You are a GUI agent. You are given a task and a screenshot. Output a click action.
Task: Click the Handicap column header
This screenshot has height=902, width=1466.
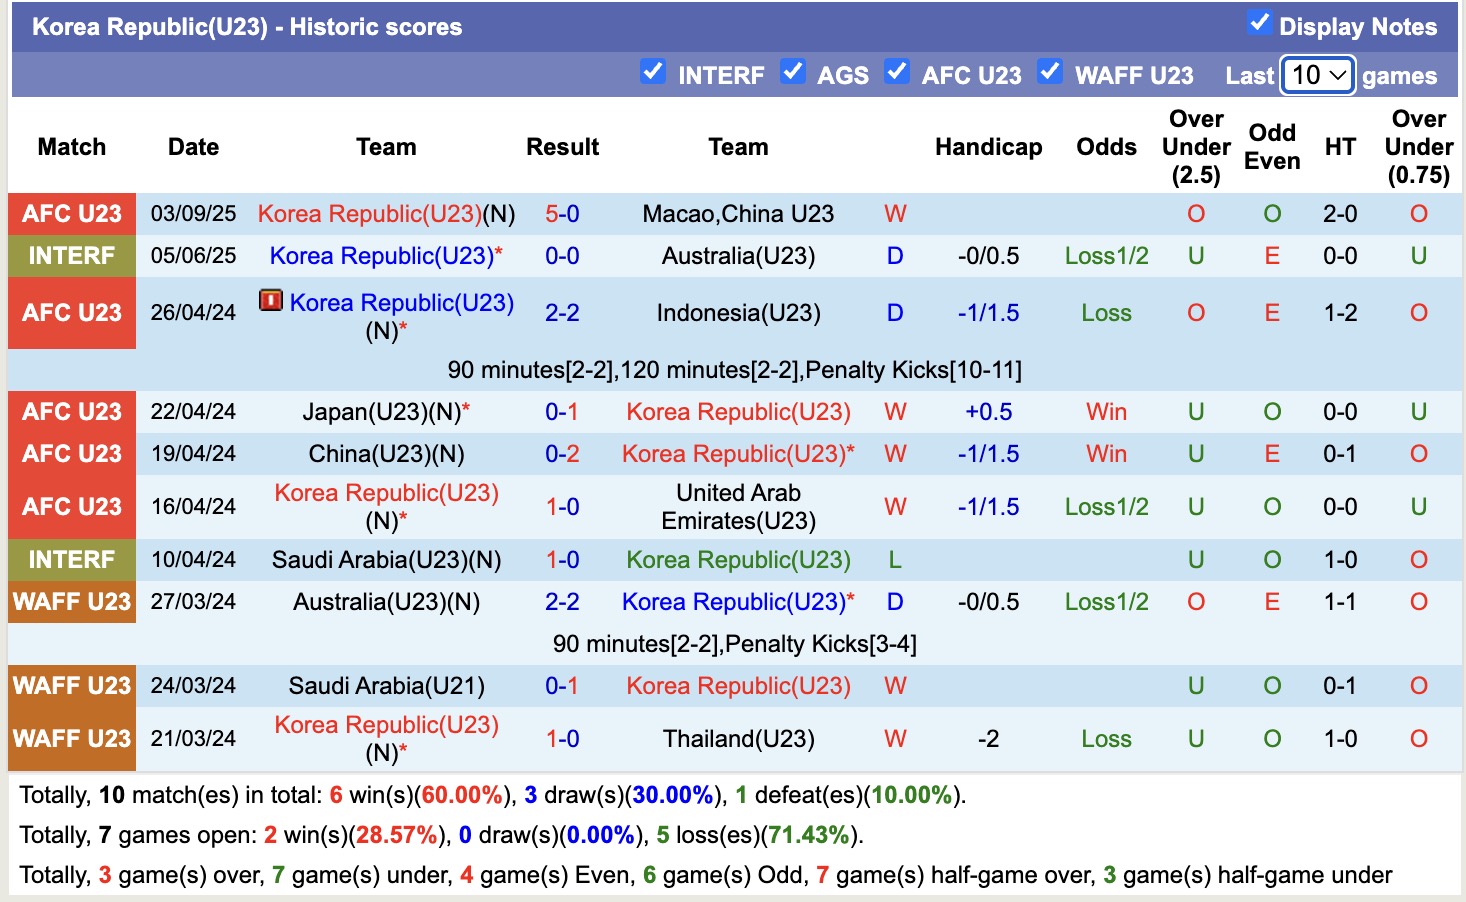988,146
